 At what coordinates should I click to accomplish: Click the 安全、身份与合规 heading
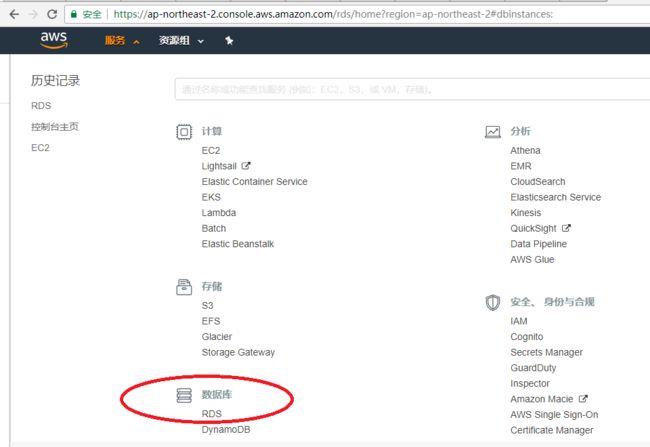(x=553, y=302)
